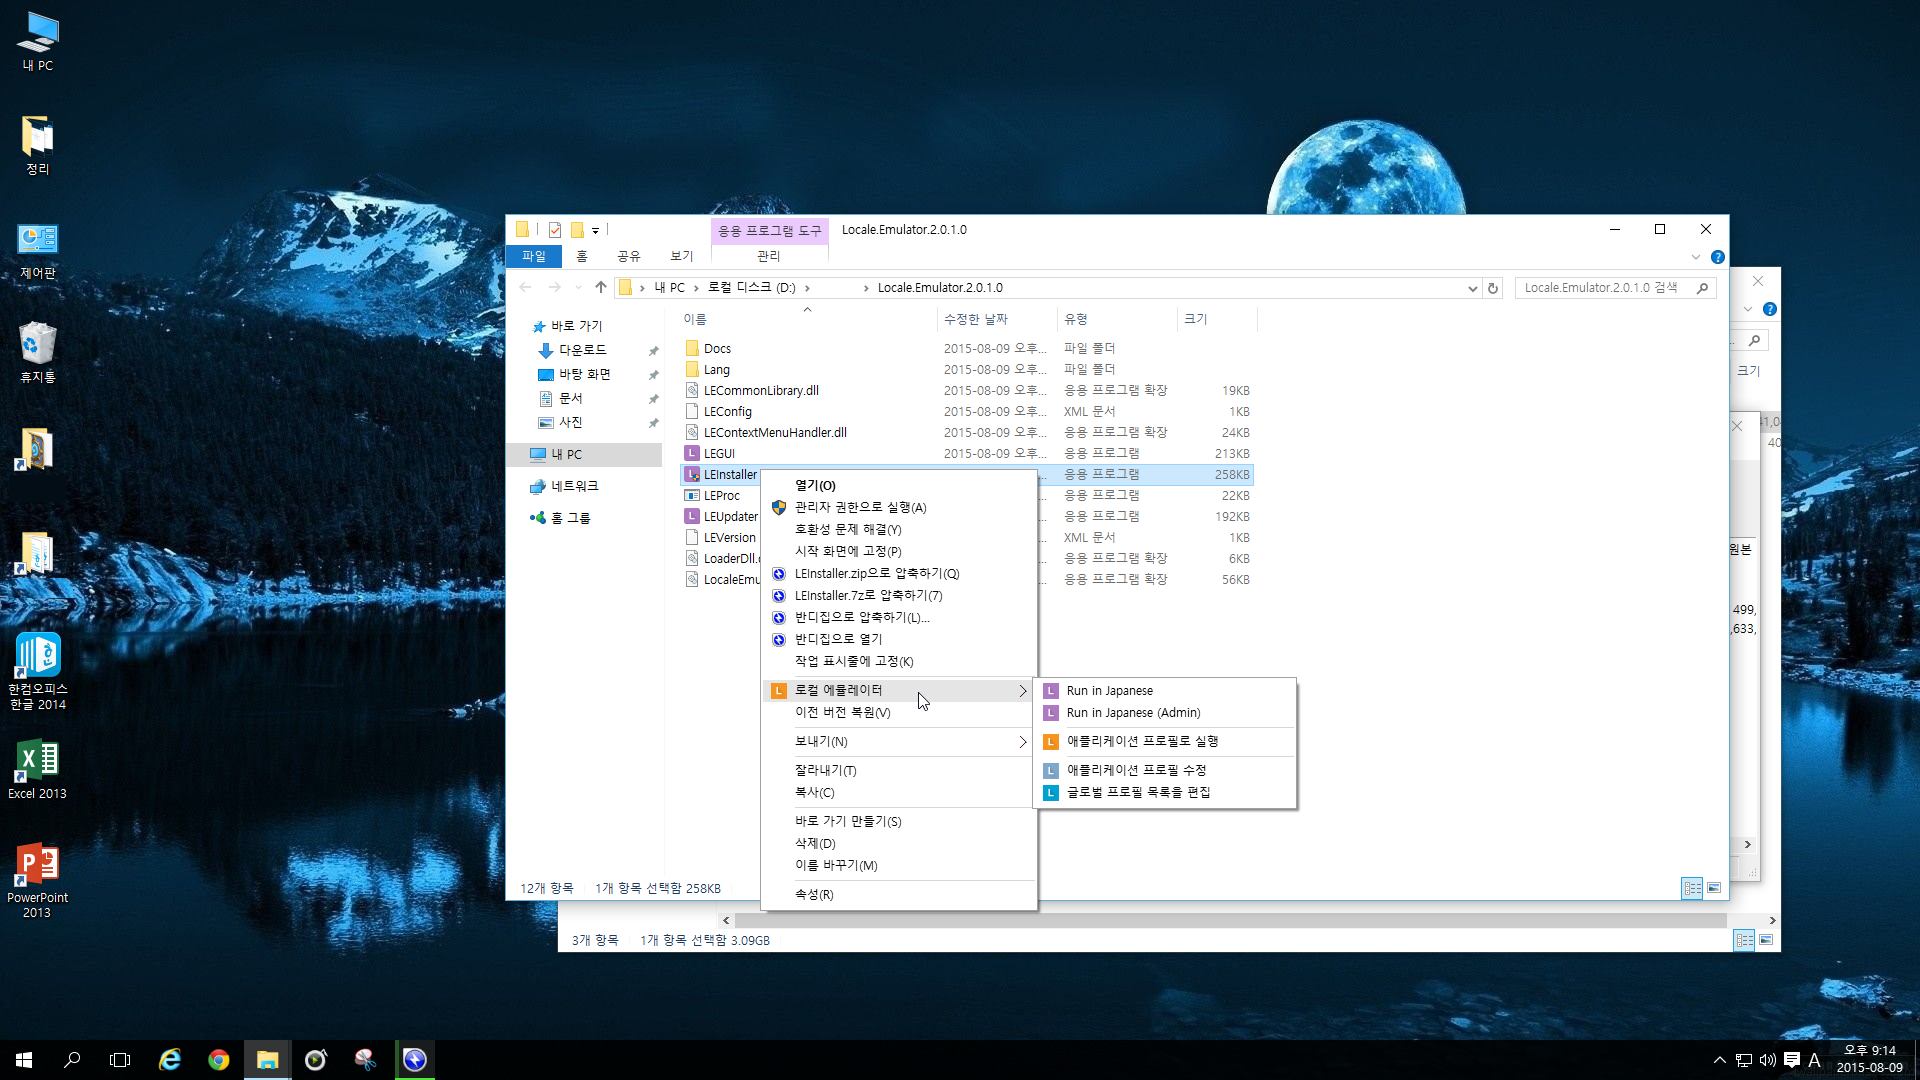Click the navigation Back arrow
The image size is (1920, 1080).
click(526, 287)
